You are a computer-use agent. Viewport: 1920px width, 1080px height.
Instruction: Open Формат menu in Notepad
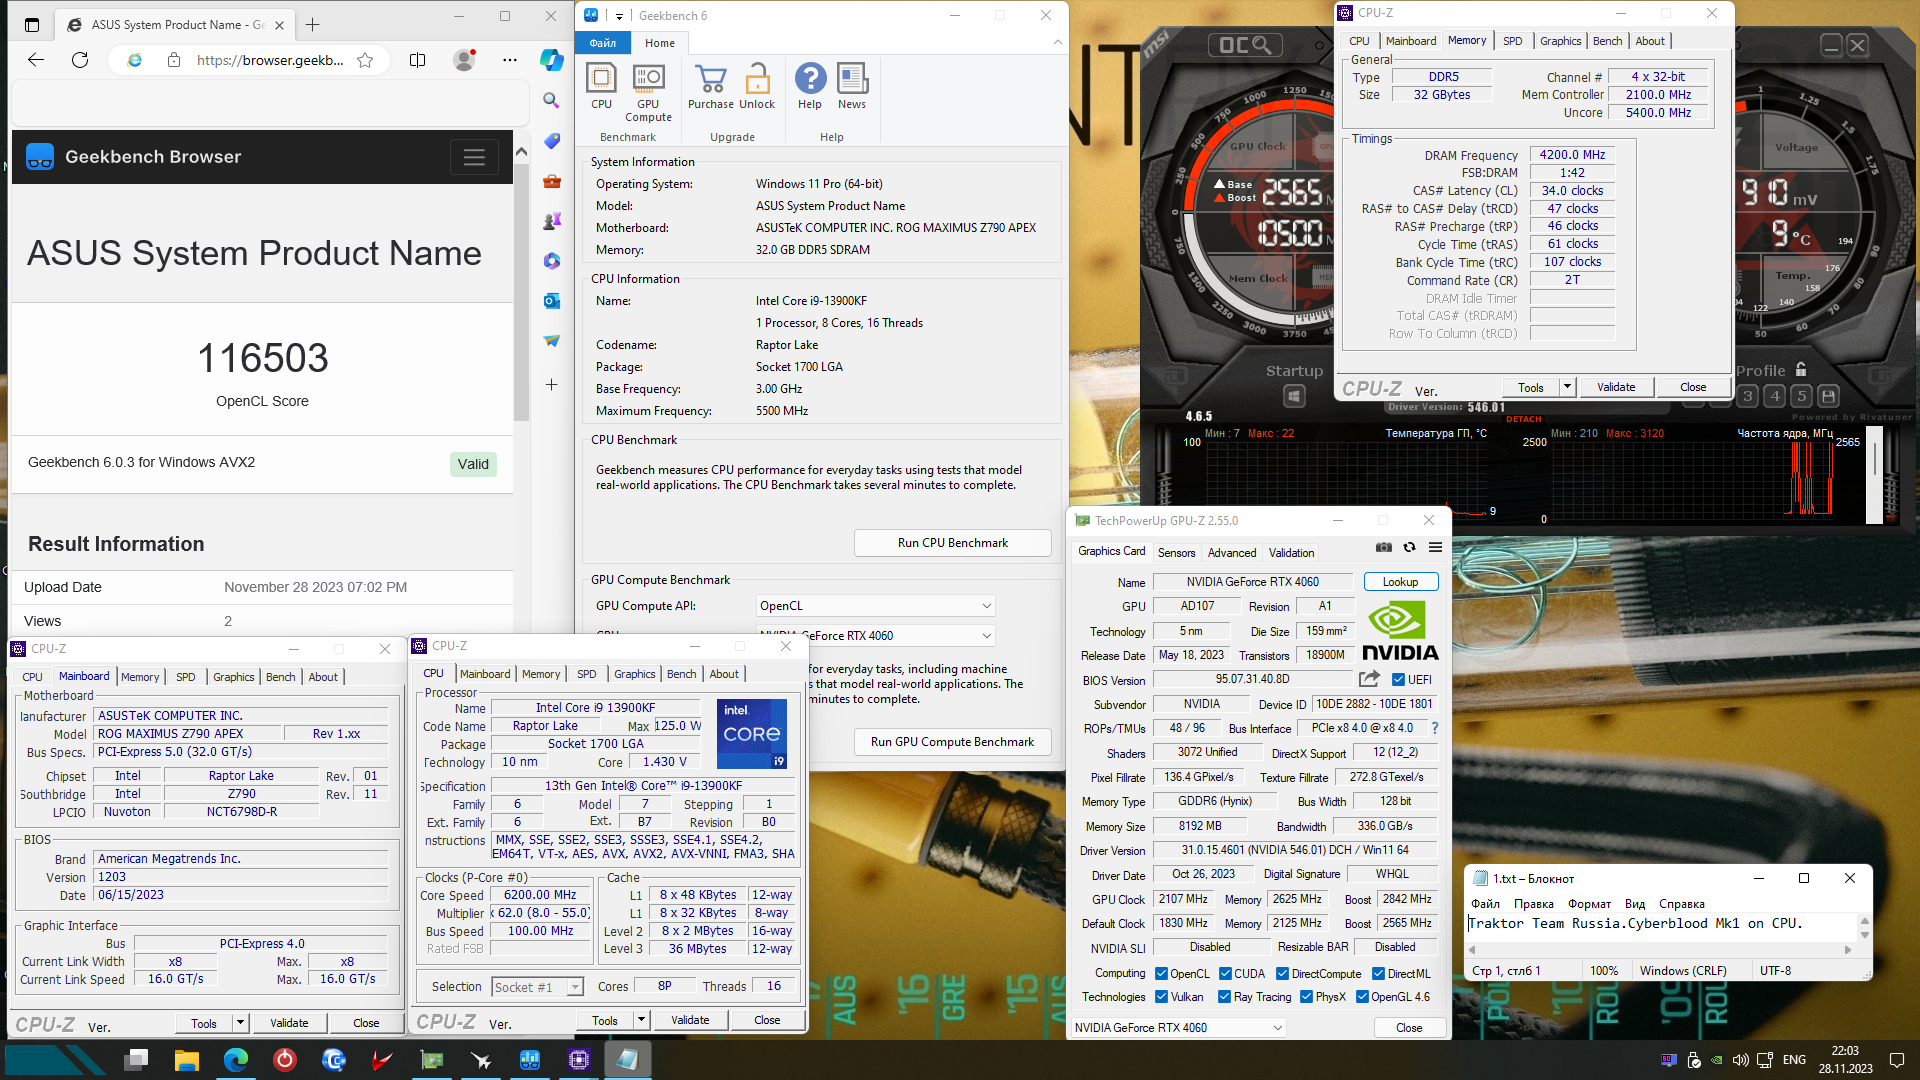(1589, 904)
